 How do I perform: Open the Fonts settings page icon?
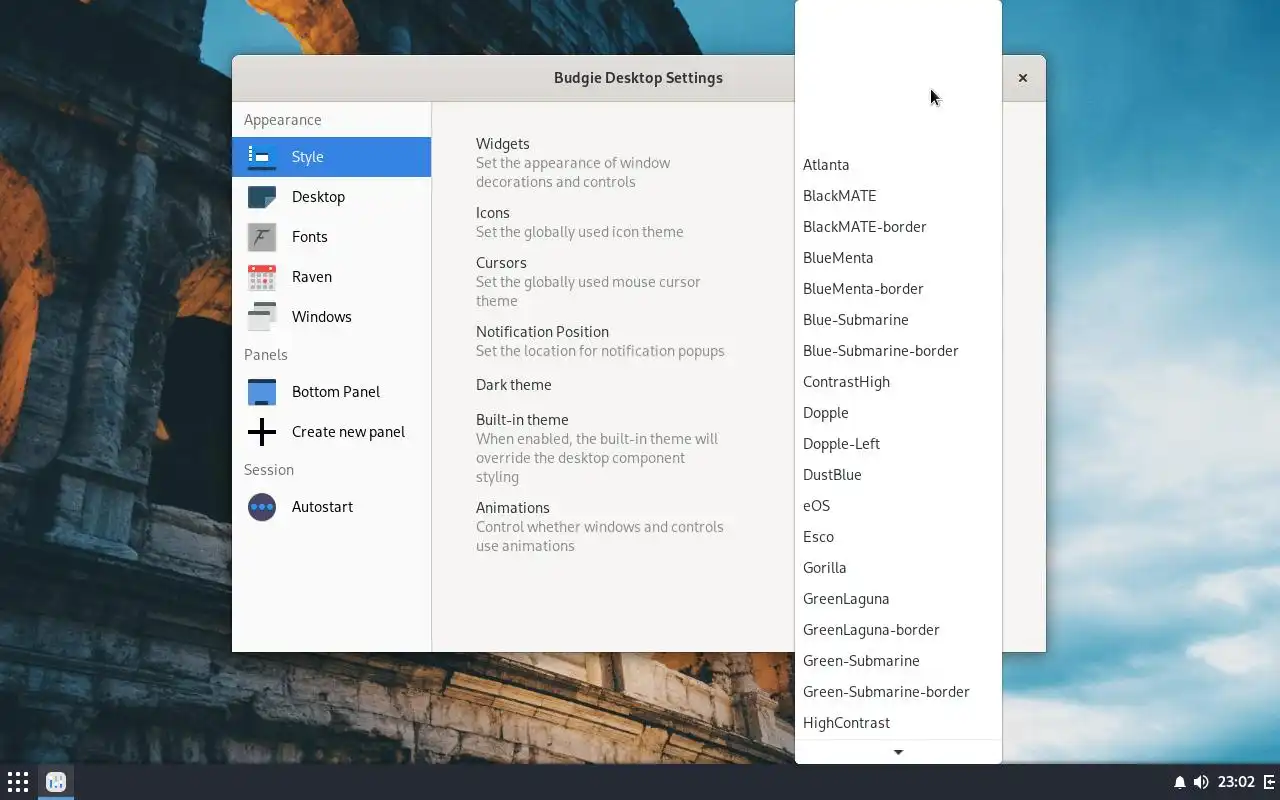click(x=262, y=237)
